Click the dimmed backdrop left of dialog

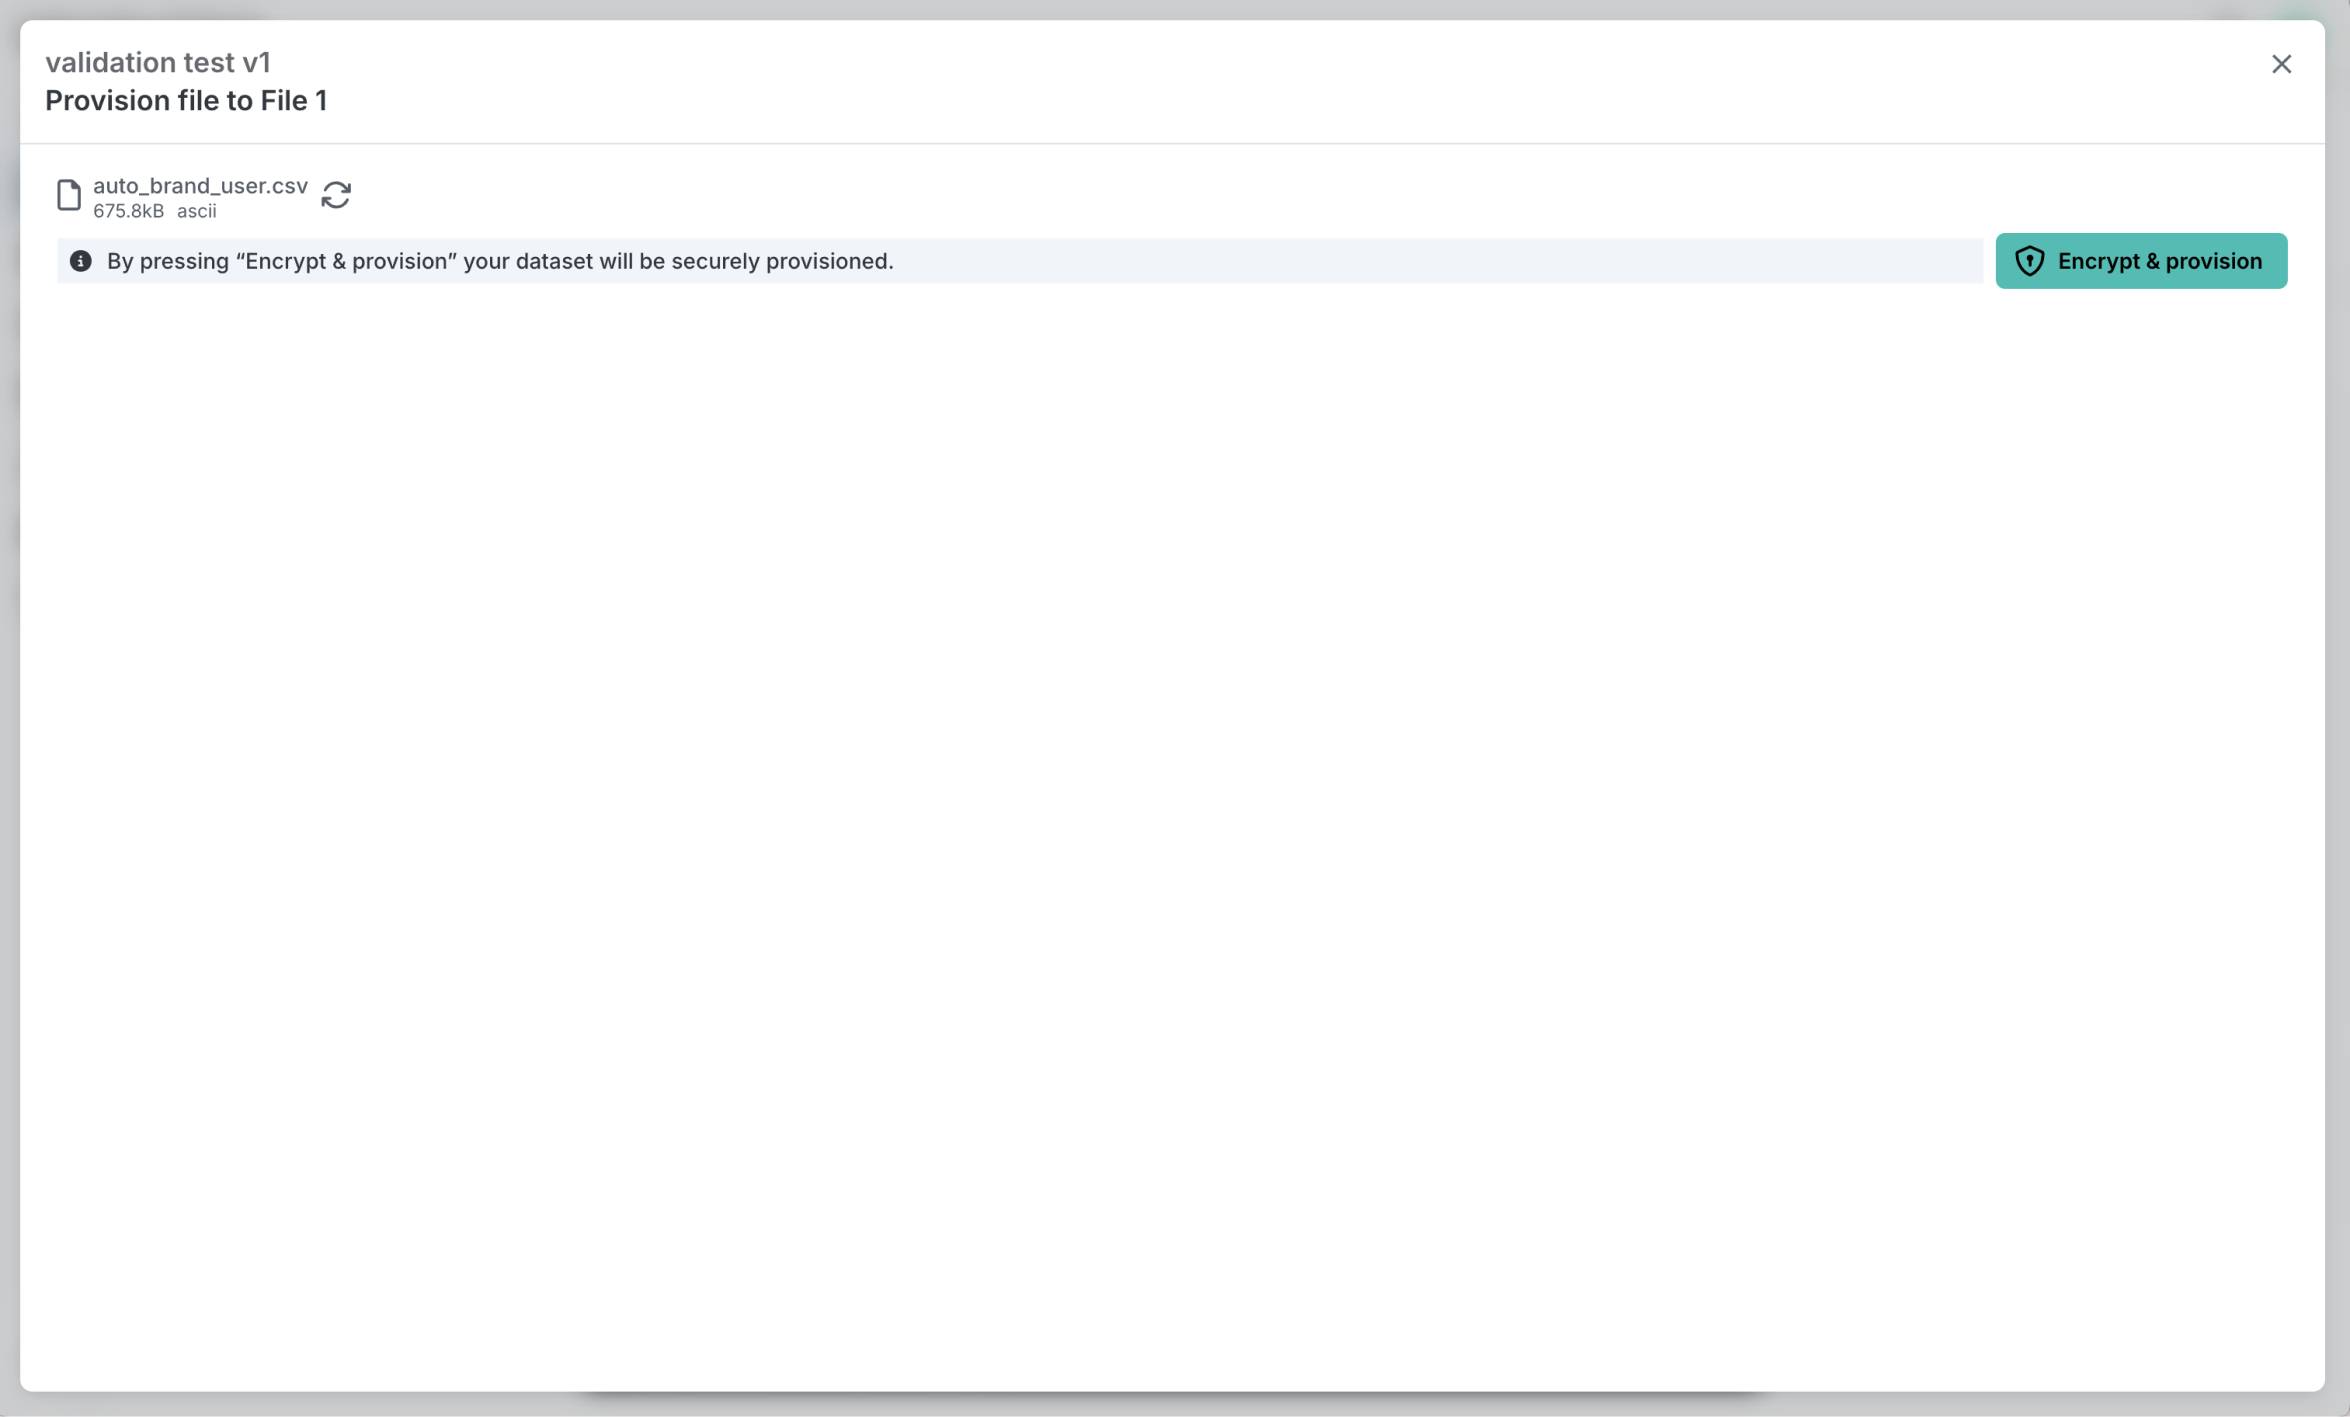pos(8,700)
